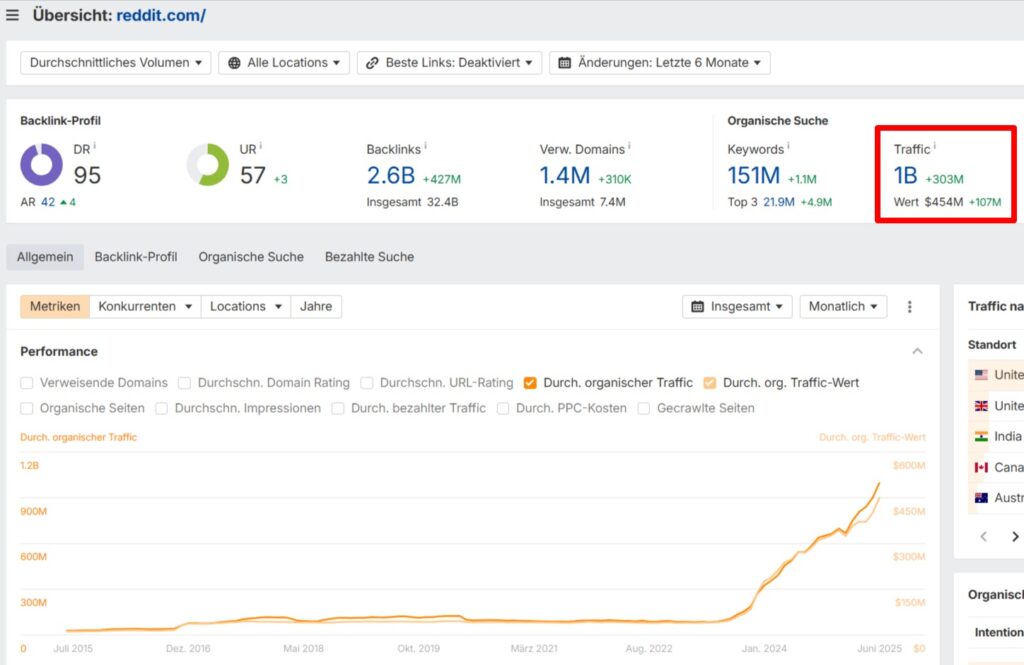Click the AR value 42
The width and height of the screenshot is (1024, 665).
click(48, 203)
